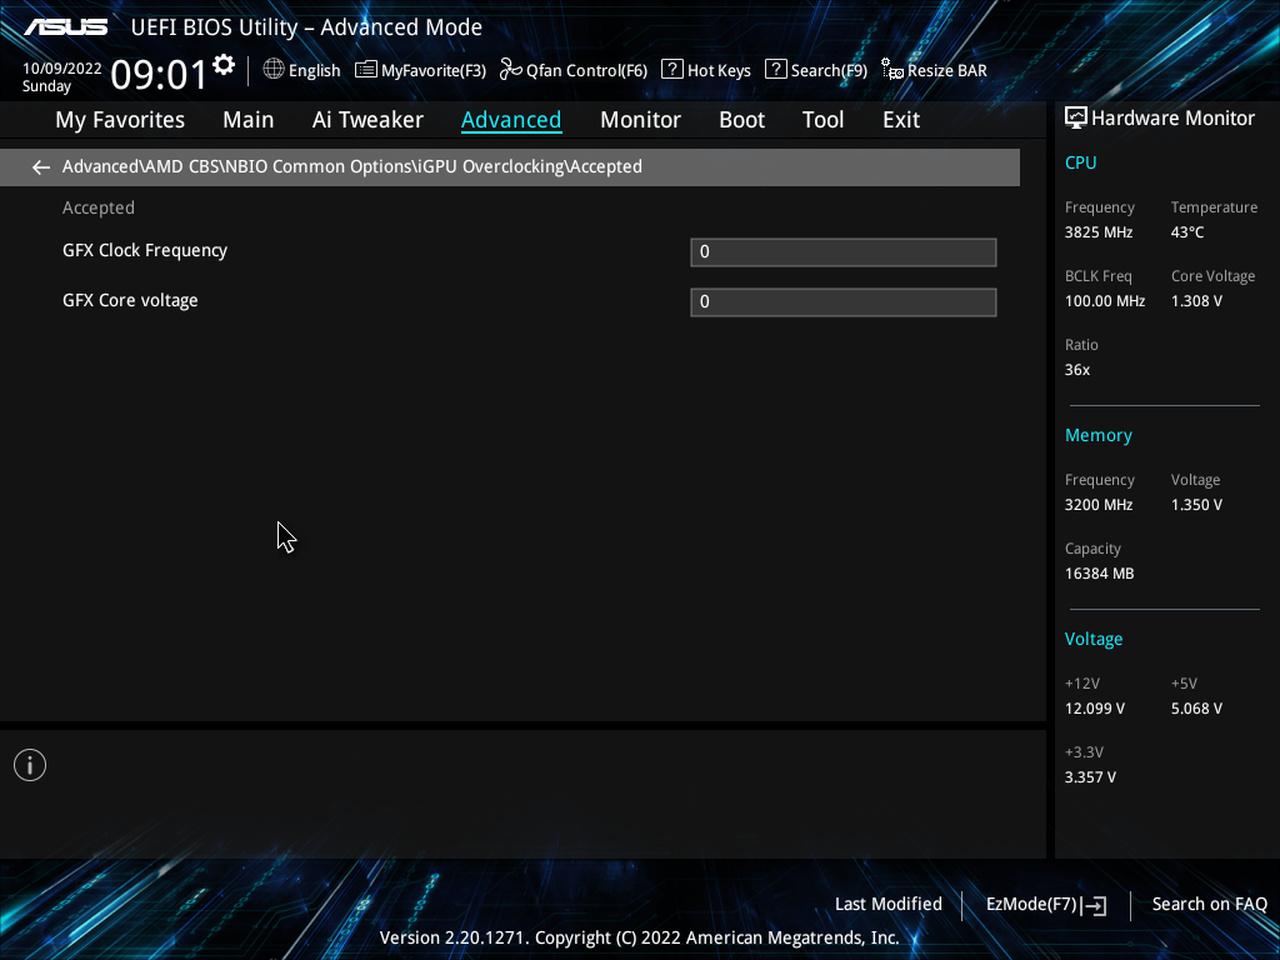
Task: Toggle Resize BAR setting
Action: [947, 70]
